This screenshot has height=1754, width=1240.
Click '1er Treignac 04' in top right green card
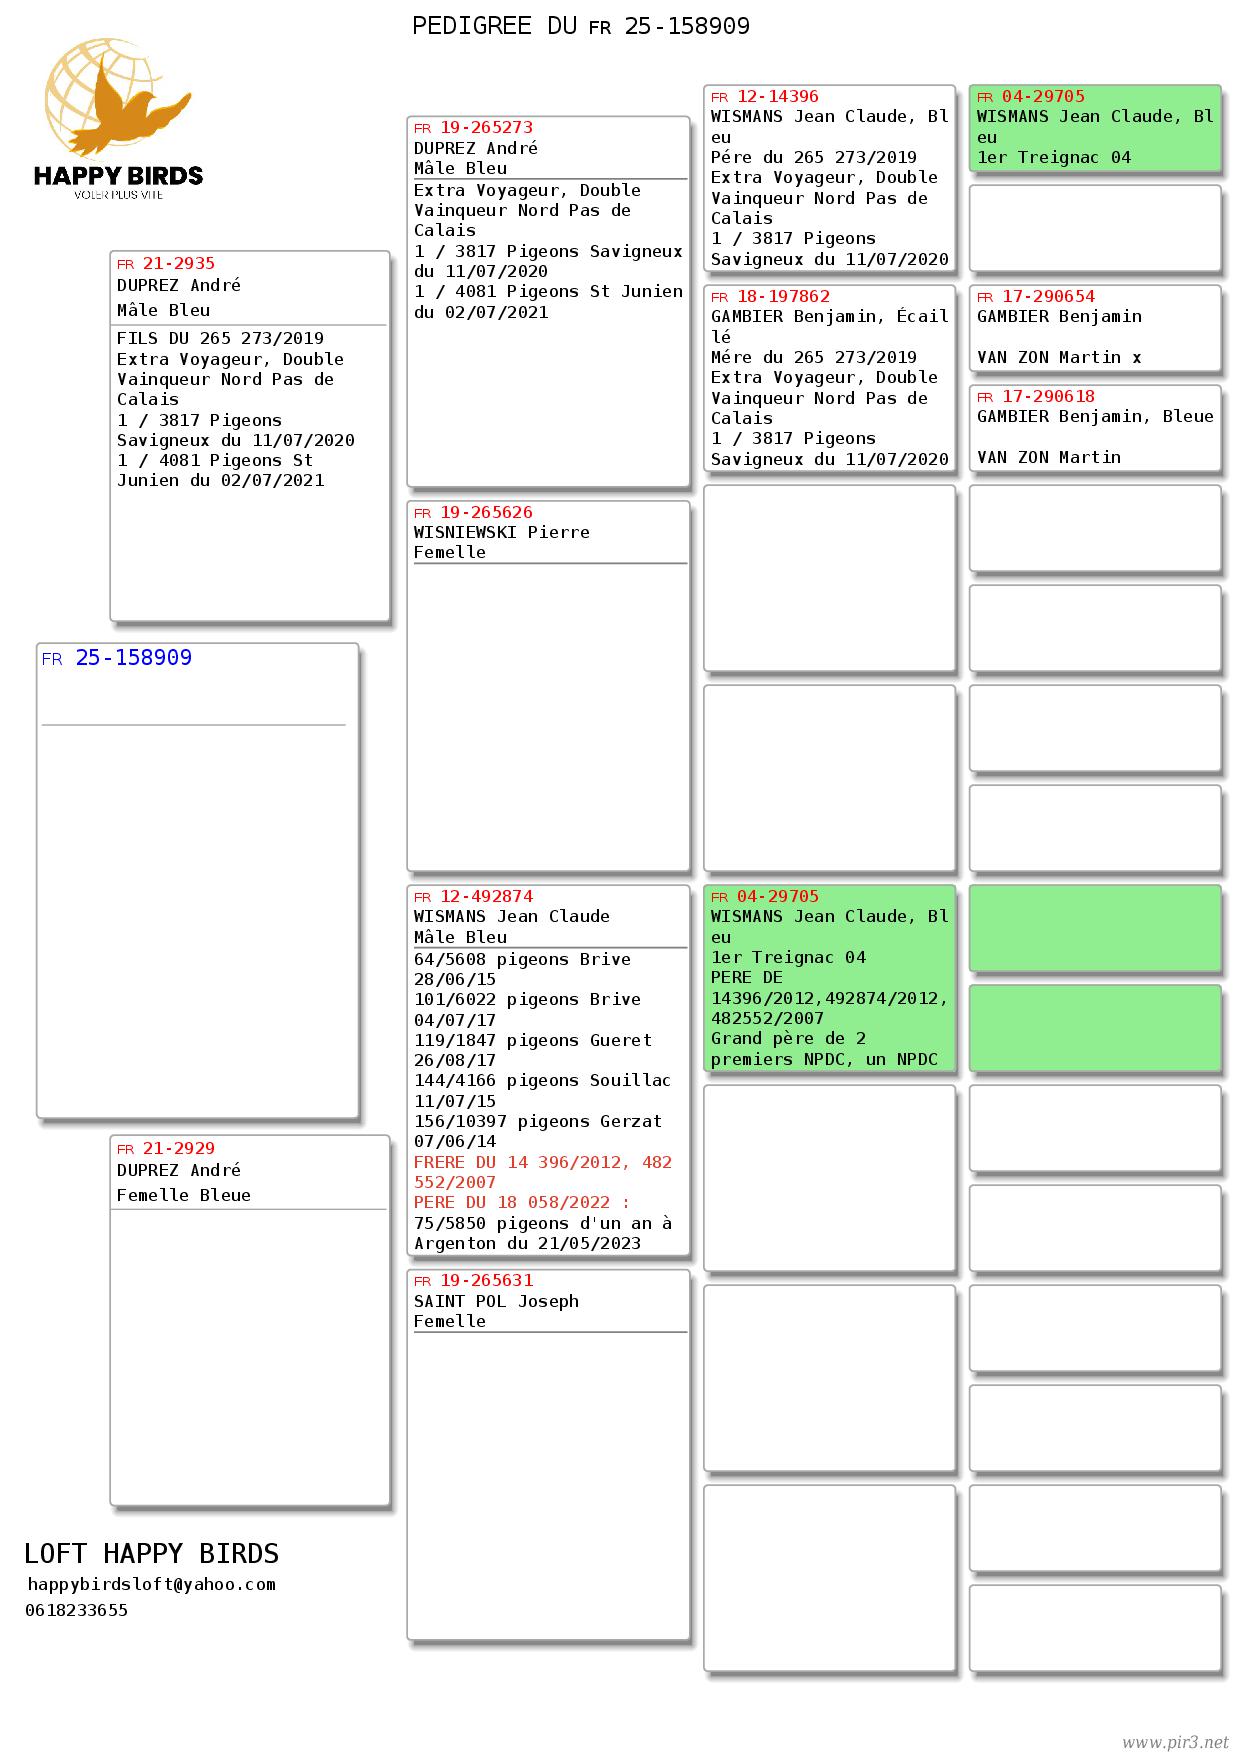(1054, 157)
